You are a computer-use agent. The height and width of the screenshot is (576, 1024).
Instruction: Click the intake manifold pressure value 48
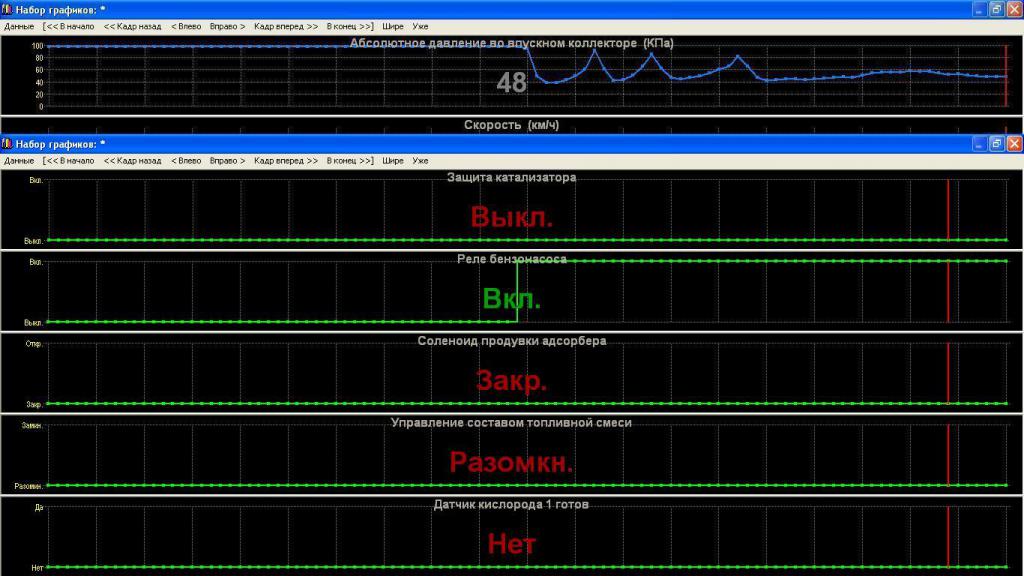point(511,83)
